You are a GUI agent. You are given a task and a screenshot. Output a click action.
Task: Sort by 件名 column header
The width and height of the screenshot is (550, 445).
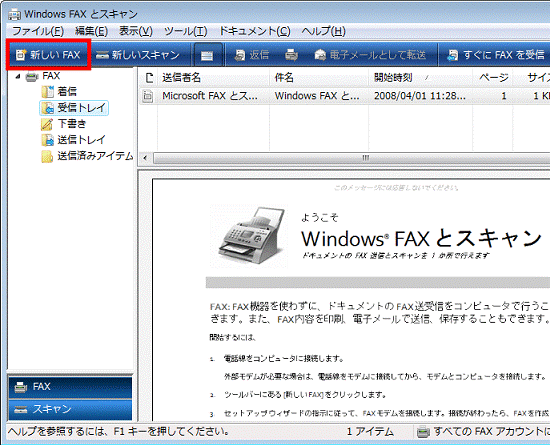[319, 77]
